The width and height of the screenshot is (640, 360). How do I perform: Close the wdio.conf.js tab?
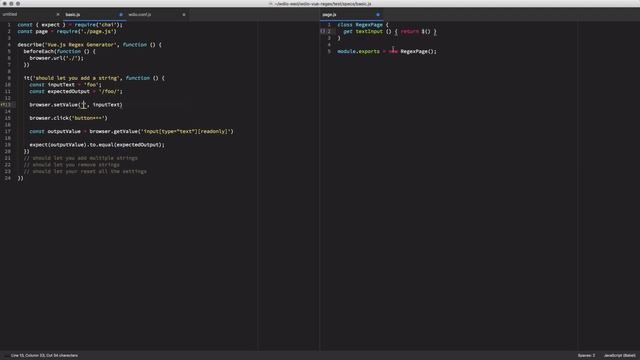click(184, 14)
